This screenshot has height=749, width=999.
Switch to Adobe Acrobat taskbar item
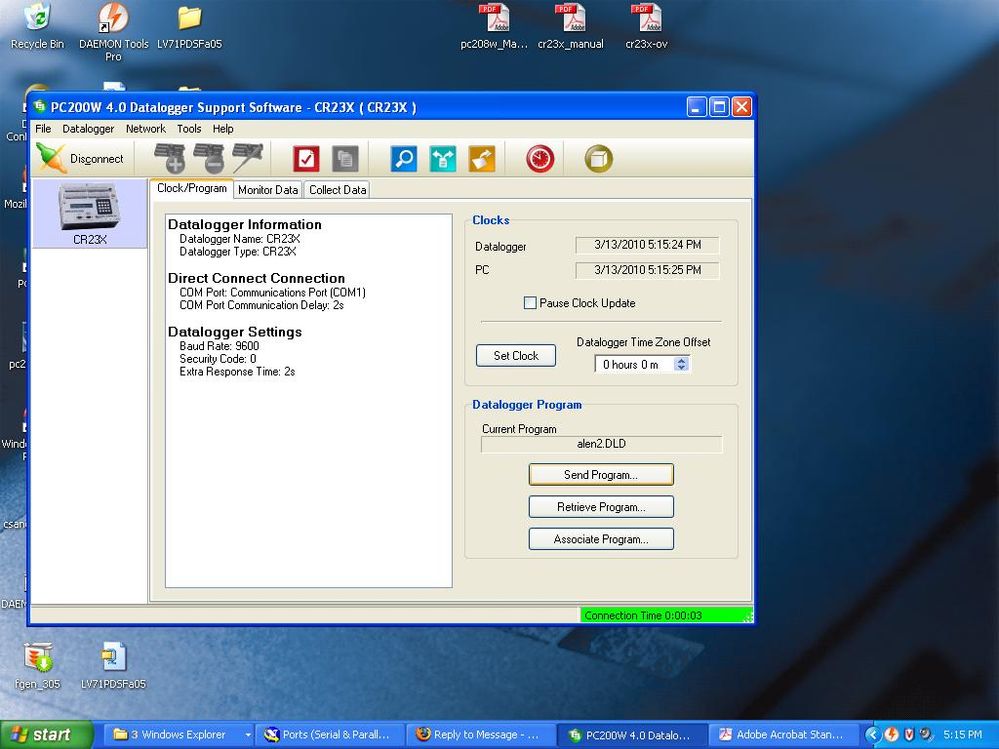point(784,734)
